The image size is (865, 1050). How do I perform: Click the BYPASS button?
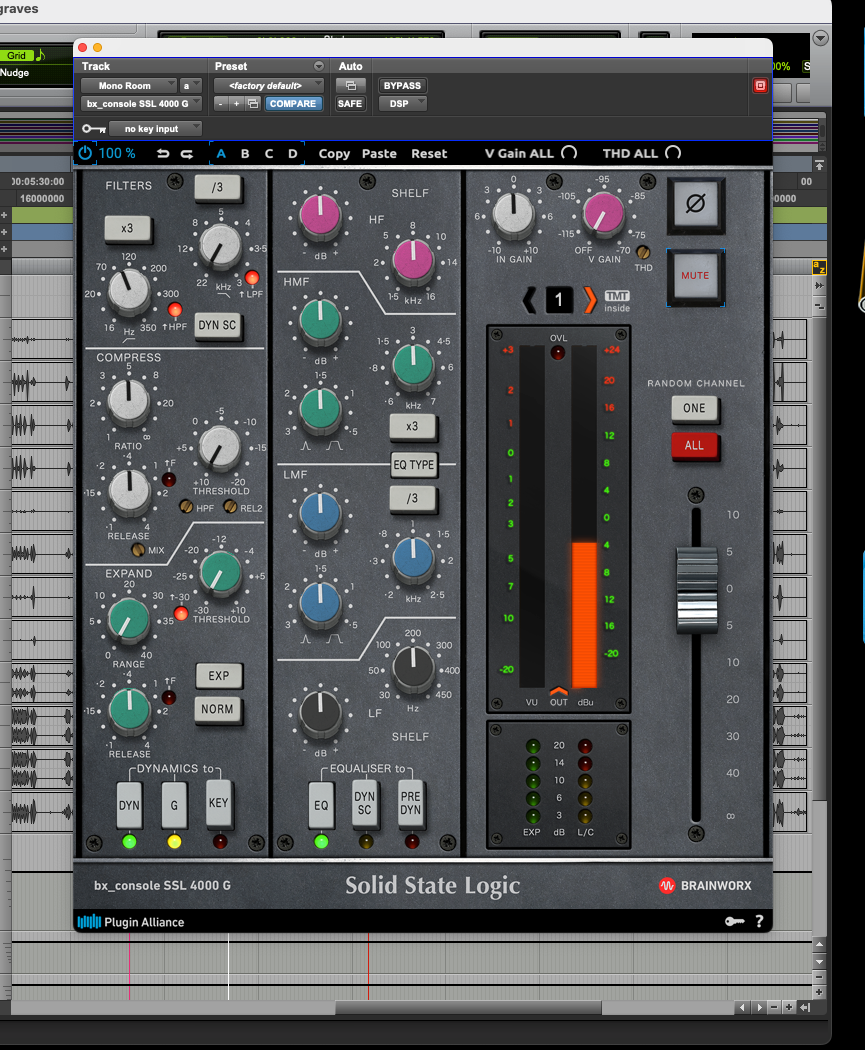tap(402, 86)
